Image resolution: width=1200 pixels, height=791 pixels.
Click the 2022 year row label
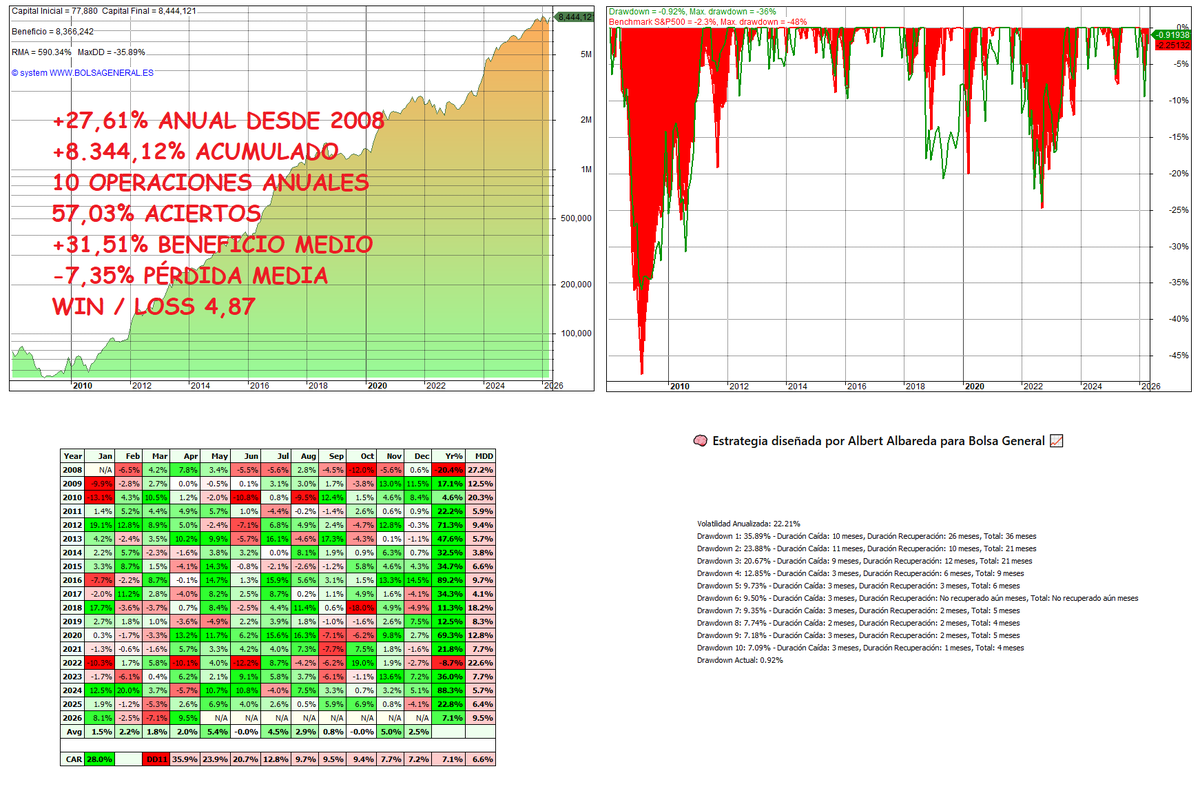(x=72, y=663)
